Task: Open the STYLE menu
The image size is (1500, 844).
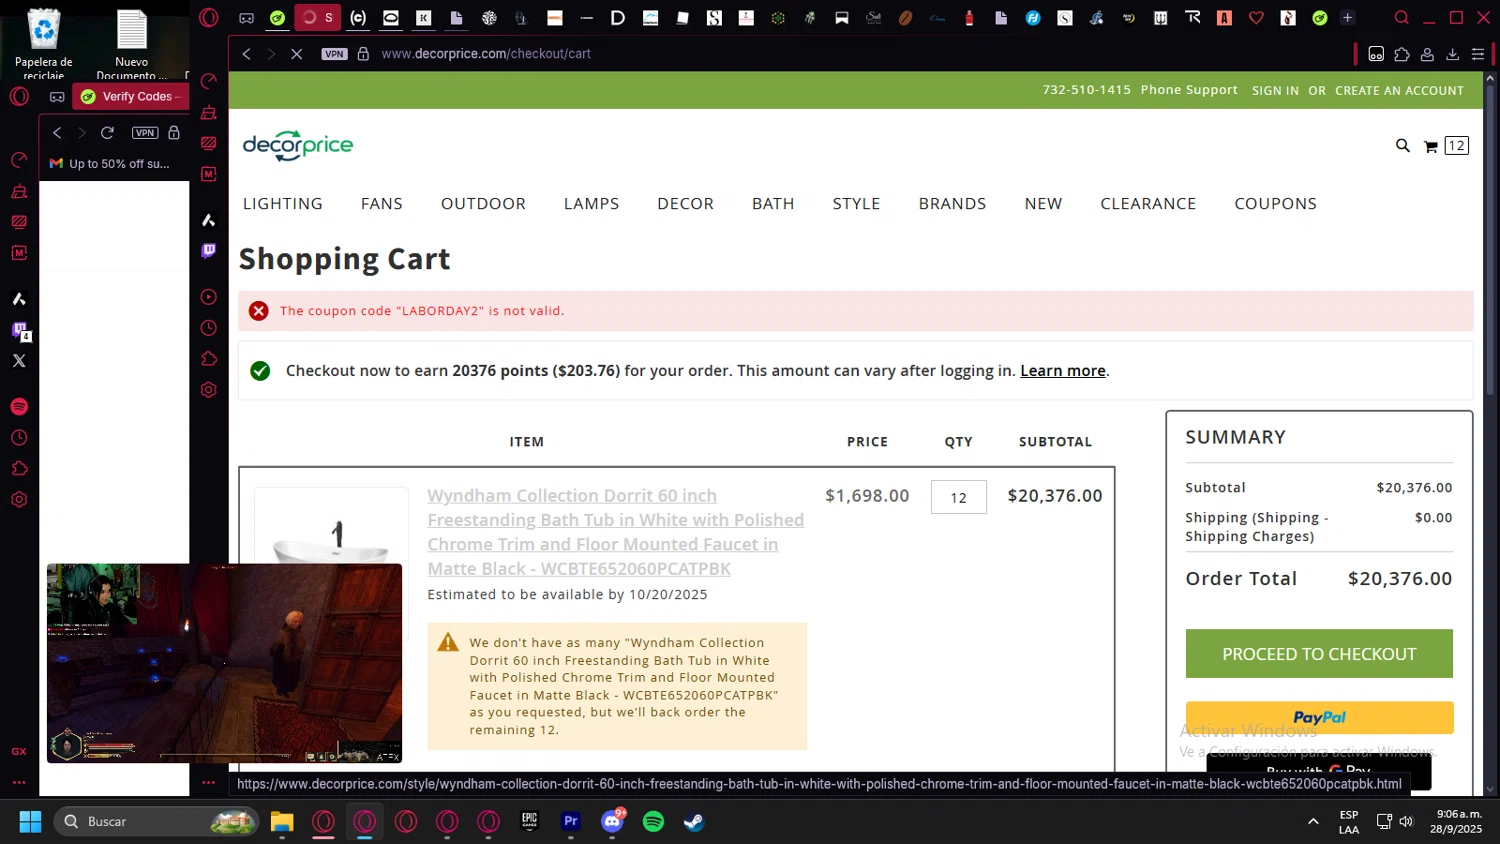Action: pyautogui.click(x=857, y=204)
